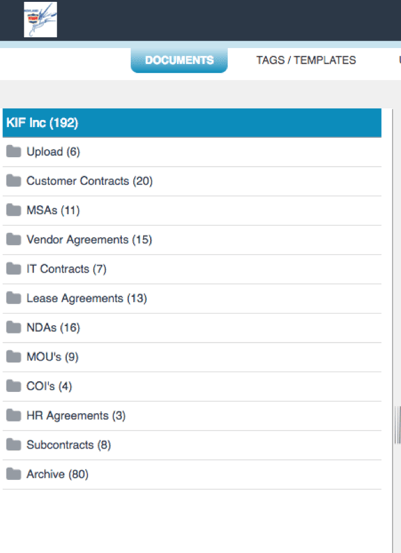Select Vendor Agreements (15) label

[x=89, y=239]
